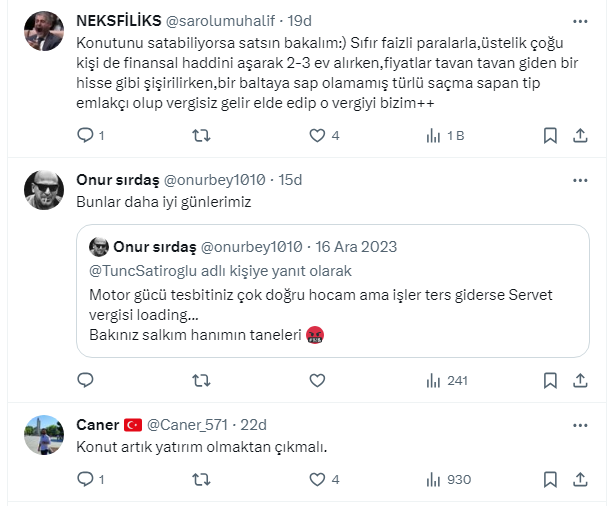Image resolution: width=613 pixels, height=506 pixels.
Task: Reply to Onur sırdaş's tweet
Action: 85,380
